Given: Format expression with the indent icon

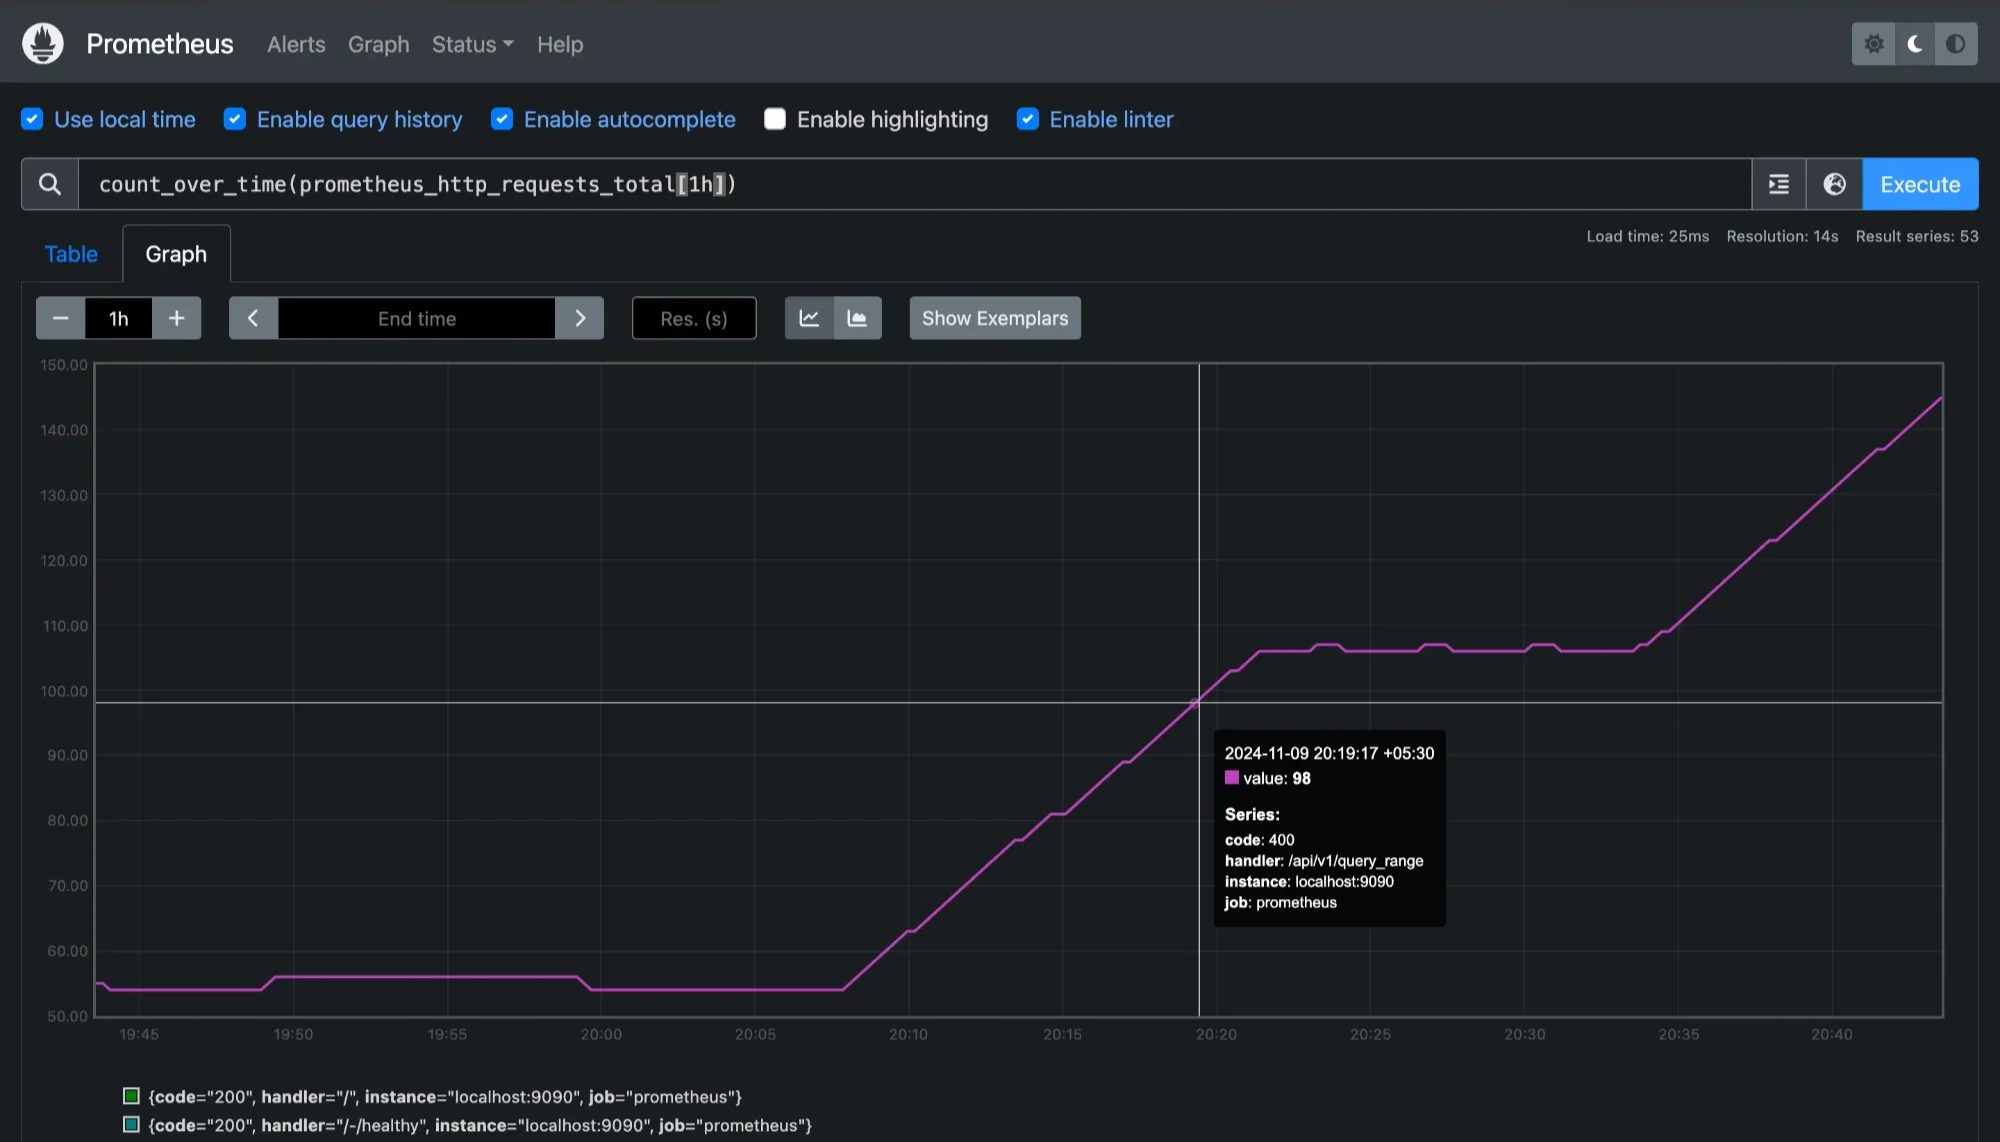Looking at the screenshot, I should pos(1779,184).
